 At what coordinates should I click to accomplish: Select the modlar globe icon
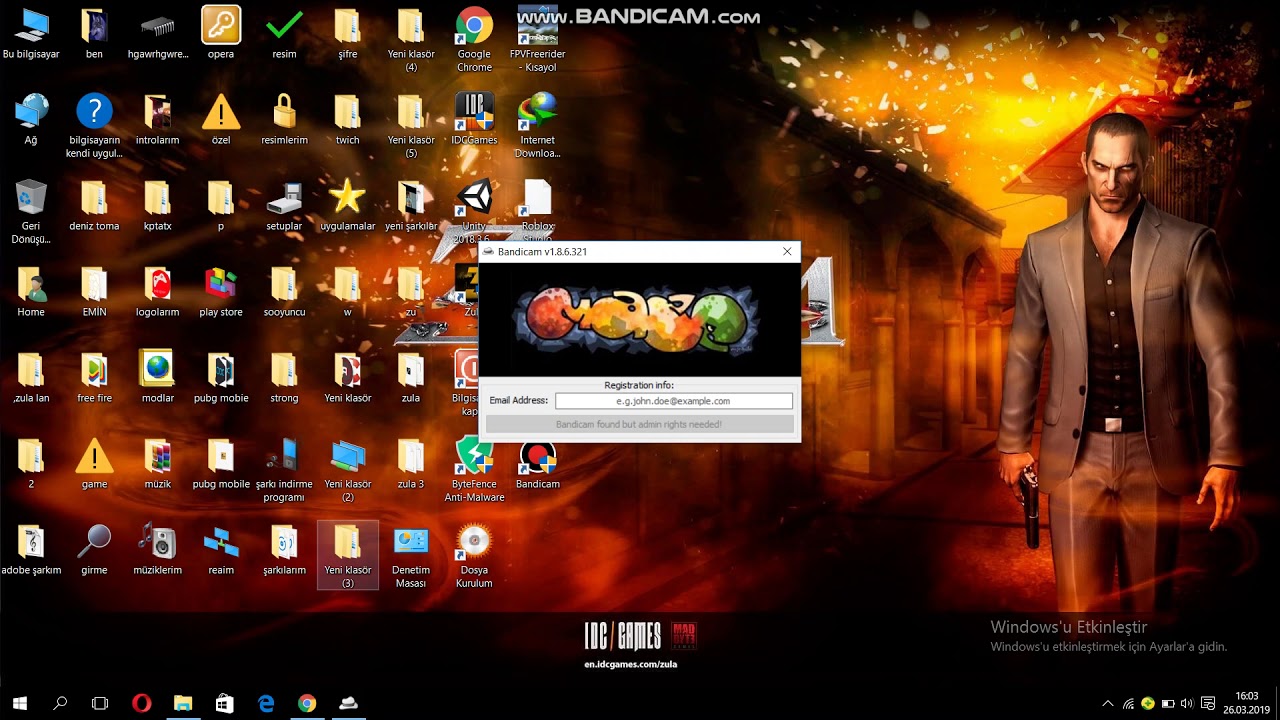[157, 369]
